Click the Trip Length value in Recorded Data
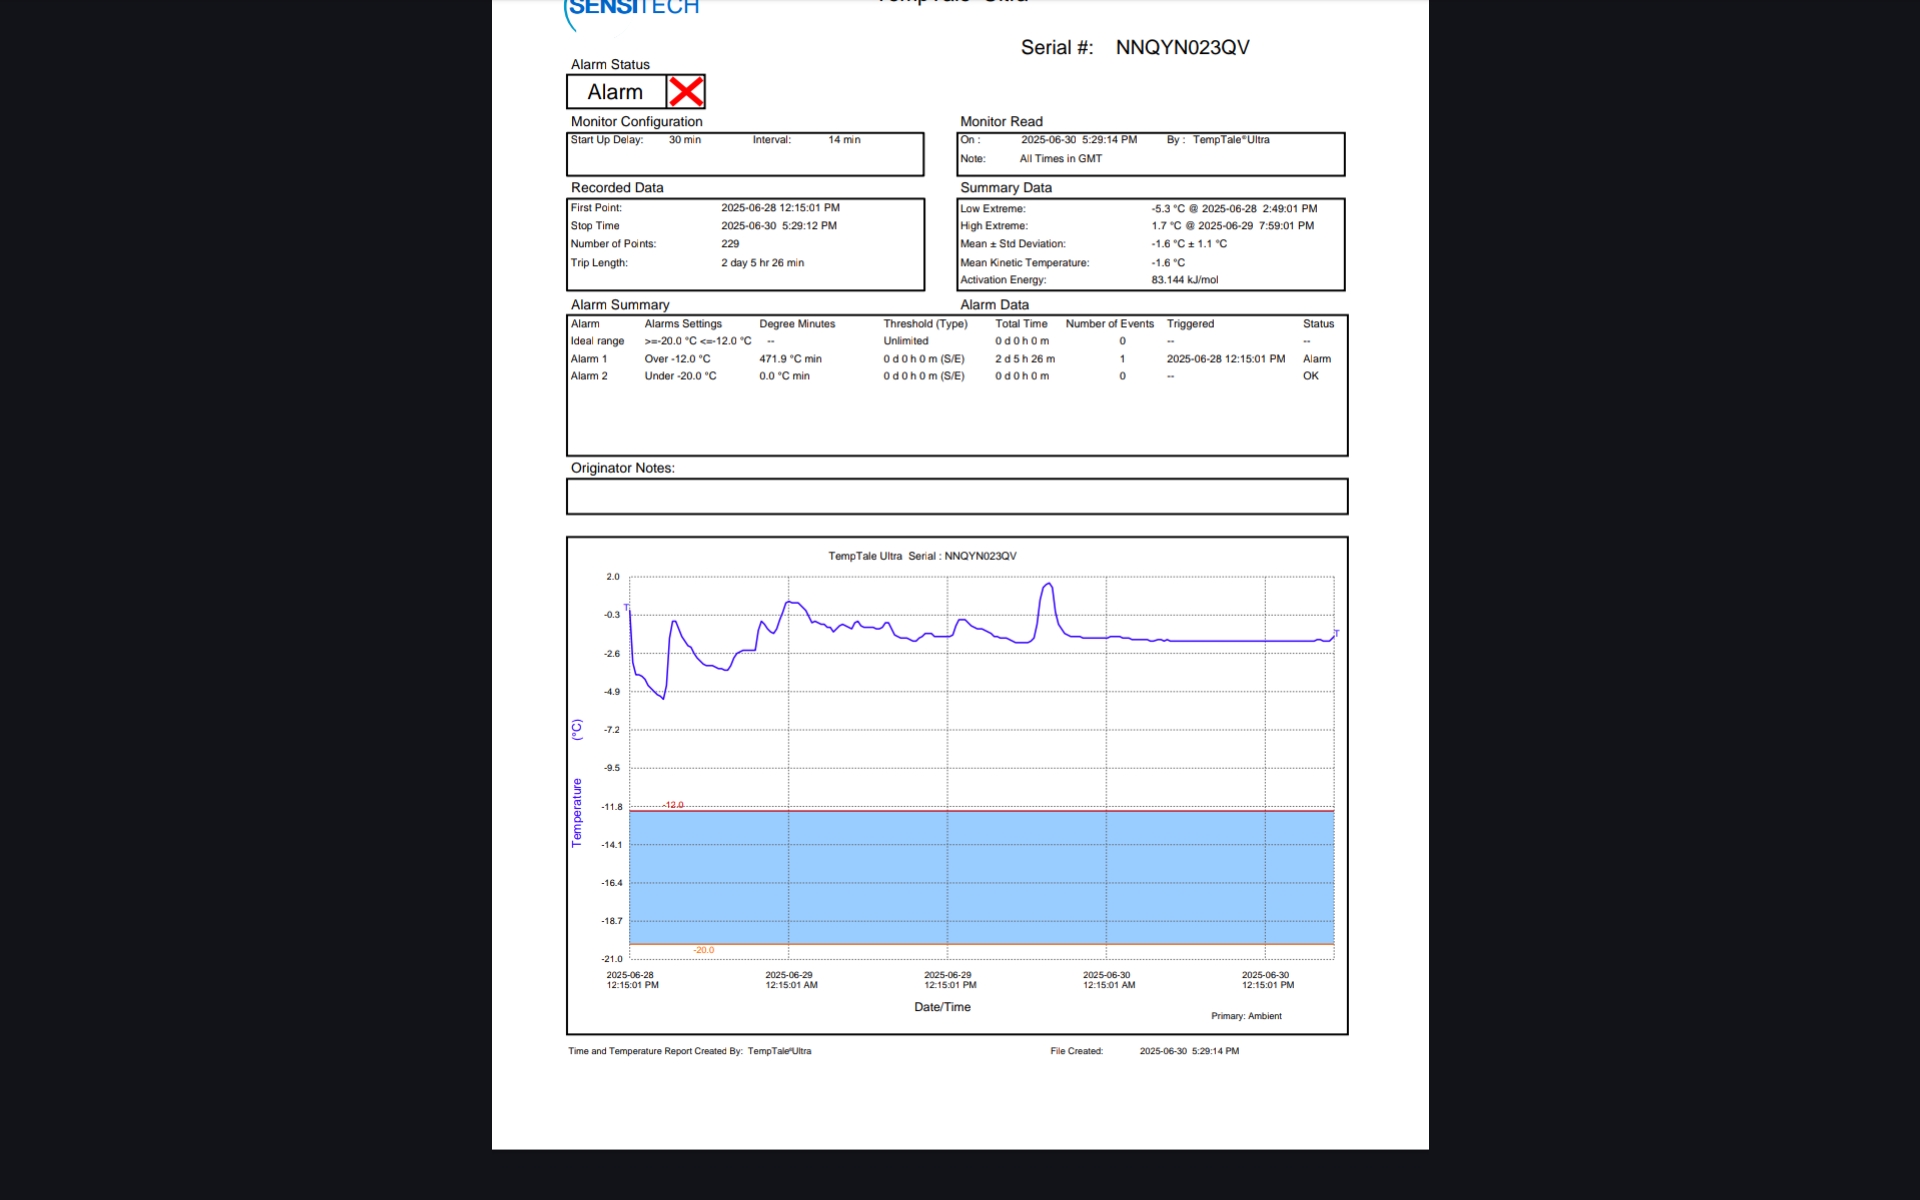The image size is (1920, 1200). point(762,263)
